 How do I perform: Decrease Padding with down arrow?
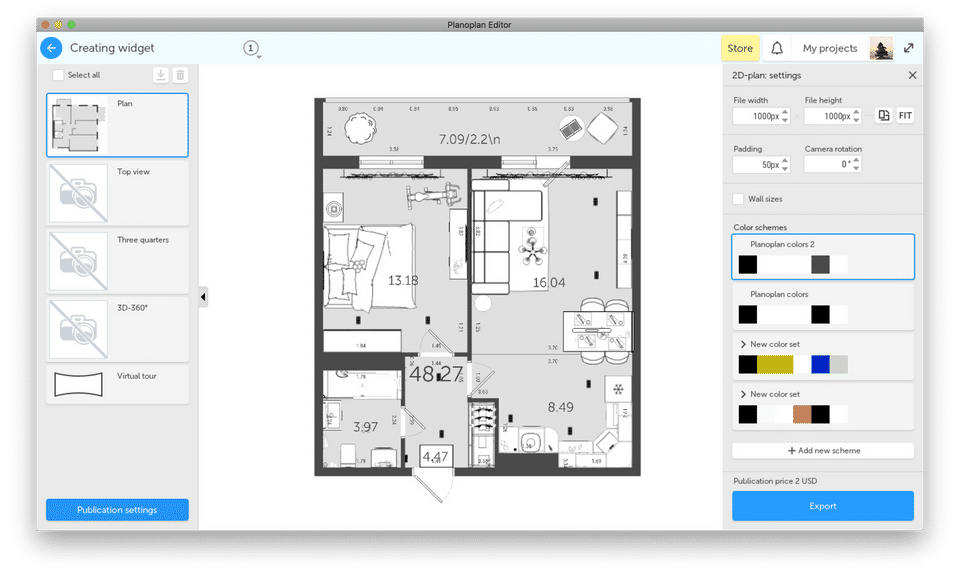point(785,169)
